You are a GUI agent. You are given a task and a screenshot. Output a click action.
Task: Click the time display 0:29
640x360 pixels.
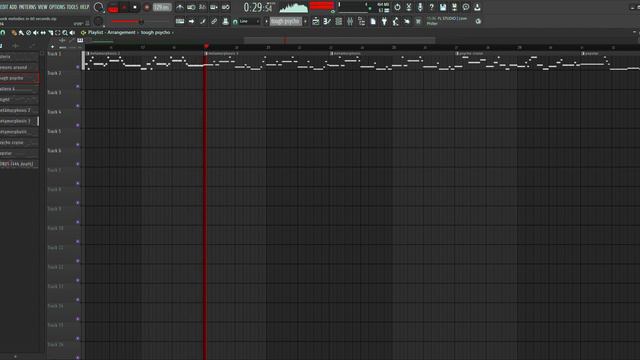click(259, 7)
